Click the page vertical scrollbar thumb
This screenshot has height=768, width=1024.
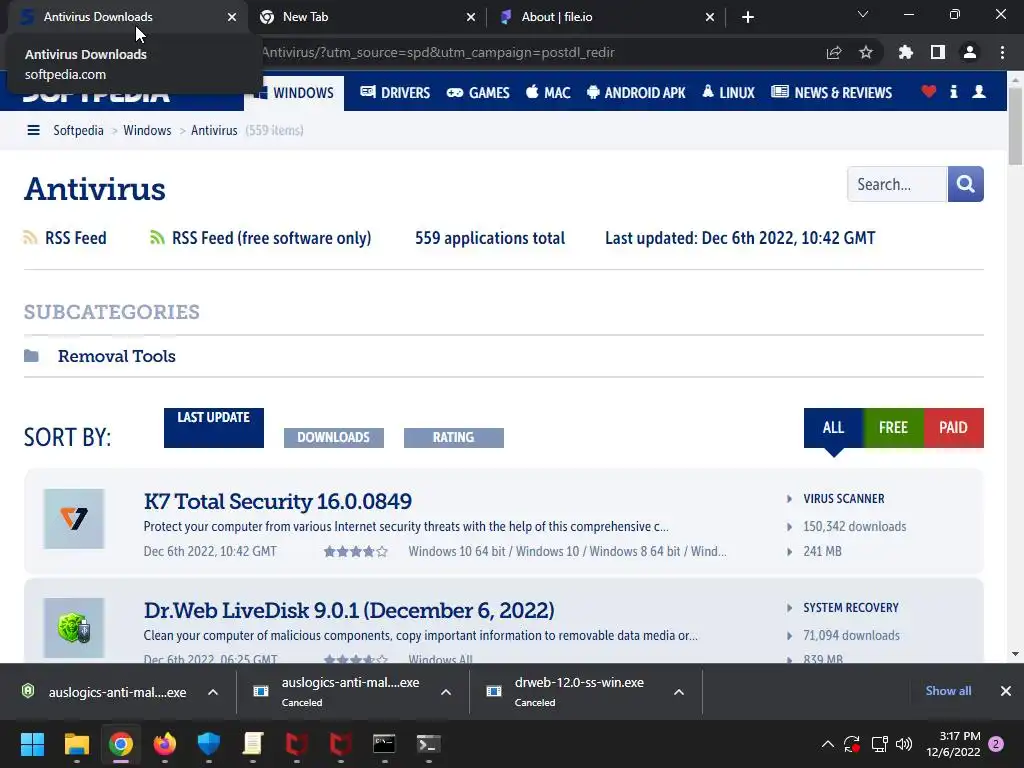click(1015, 124)
